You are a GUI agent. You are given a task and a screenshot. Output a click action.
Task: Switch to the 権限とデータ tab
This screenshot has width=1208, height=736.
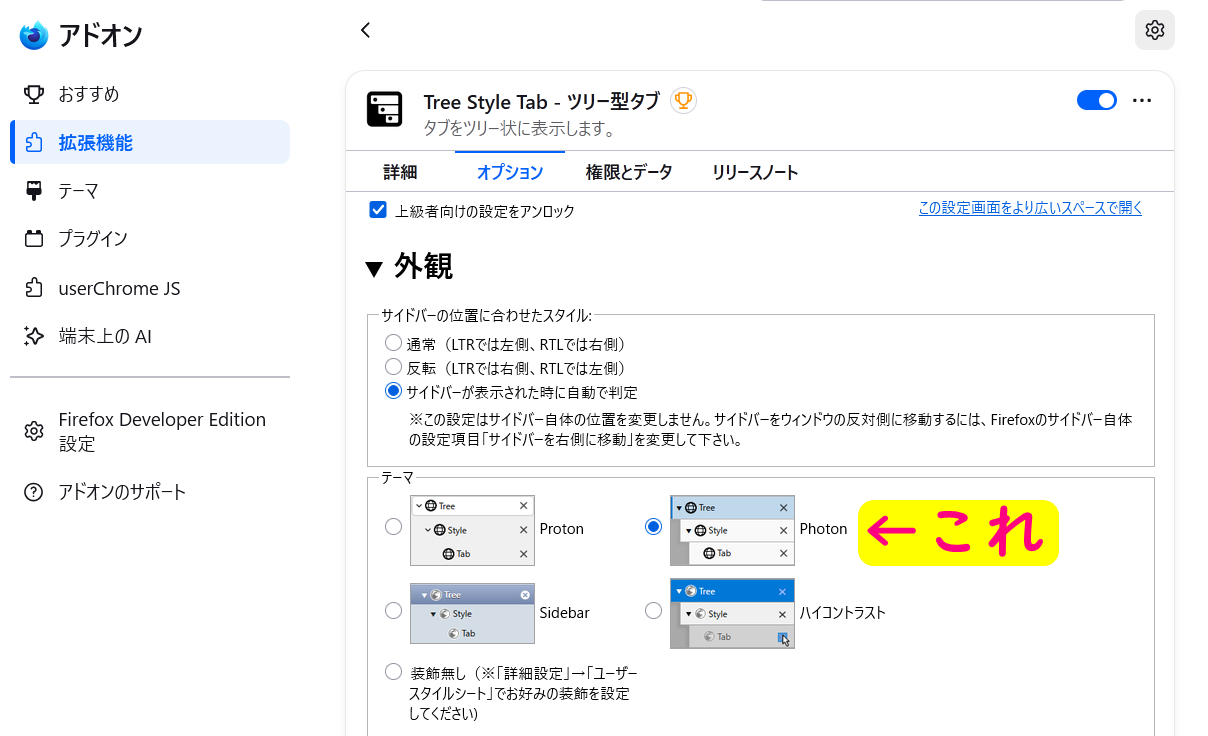(629, 172)
